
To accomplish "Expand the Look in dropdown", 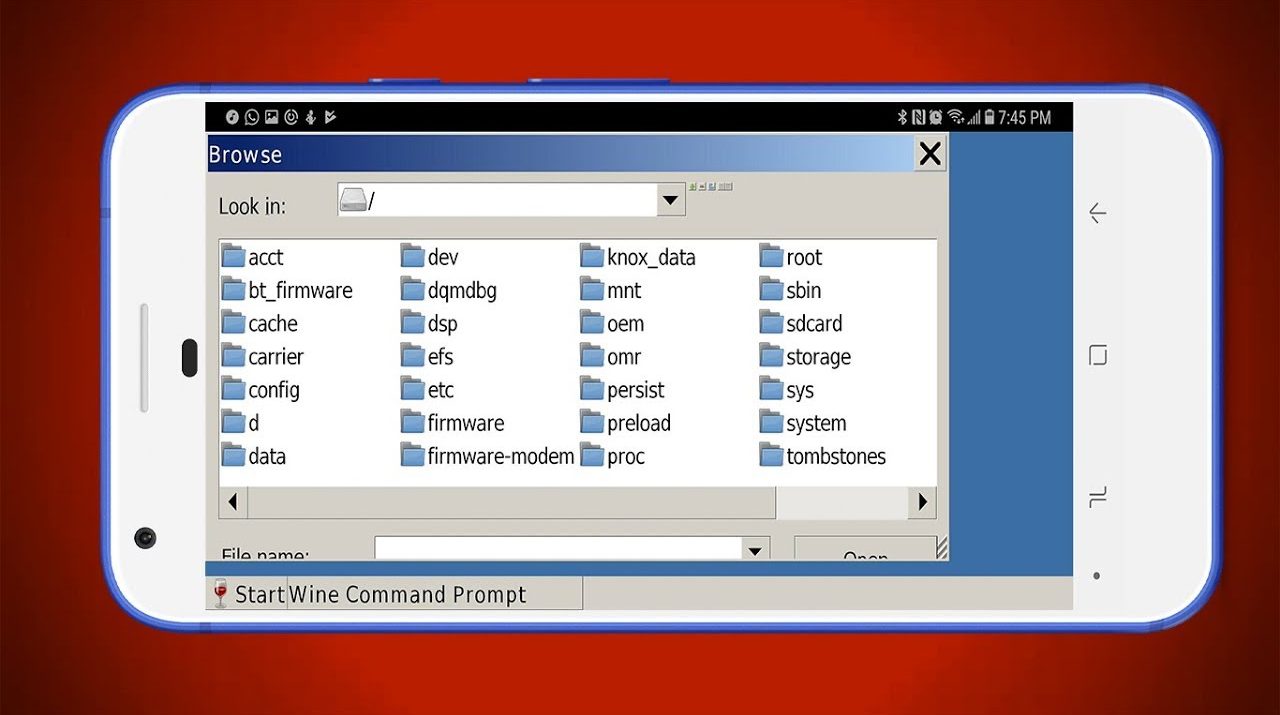I will 670,200.
